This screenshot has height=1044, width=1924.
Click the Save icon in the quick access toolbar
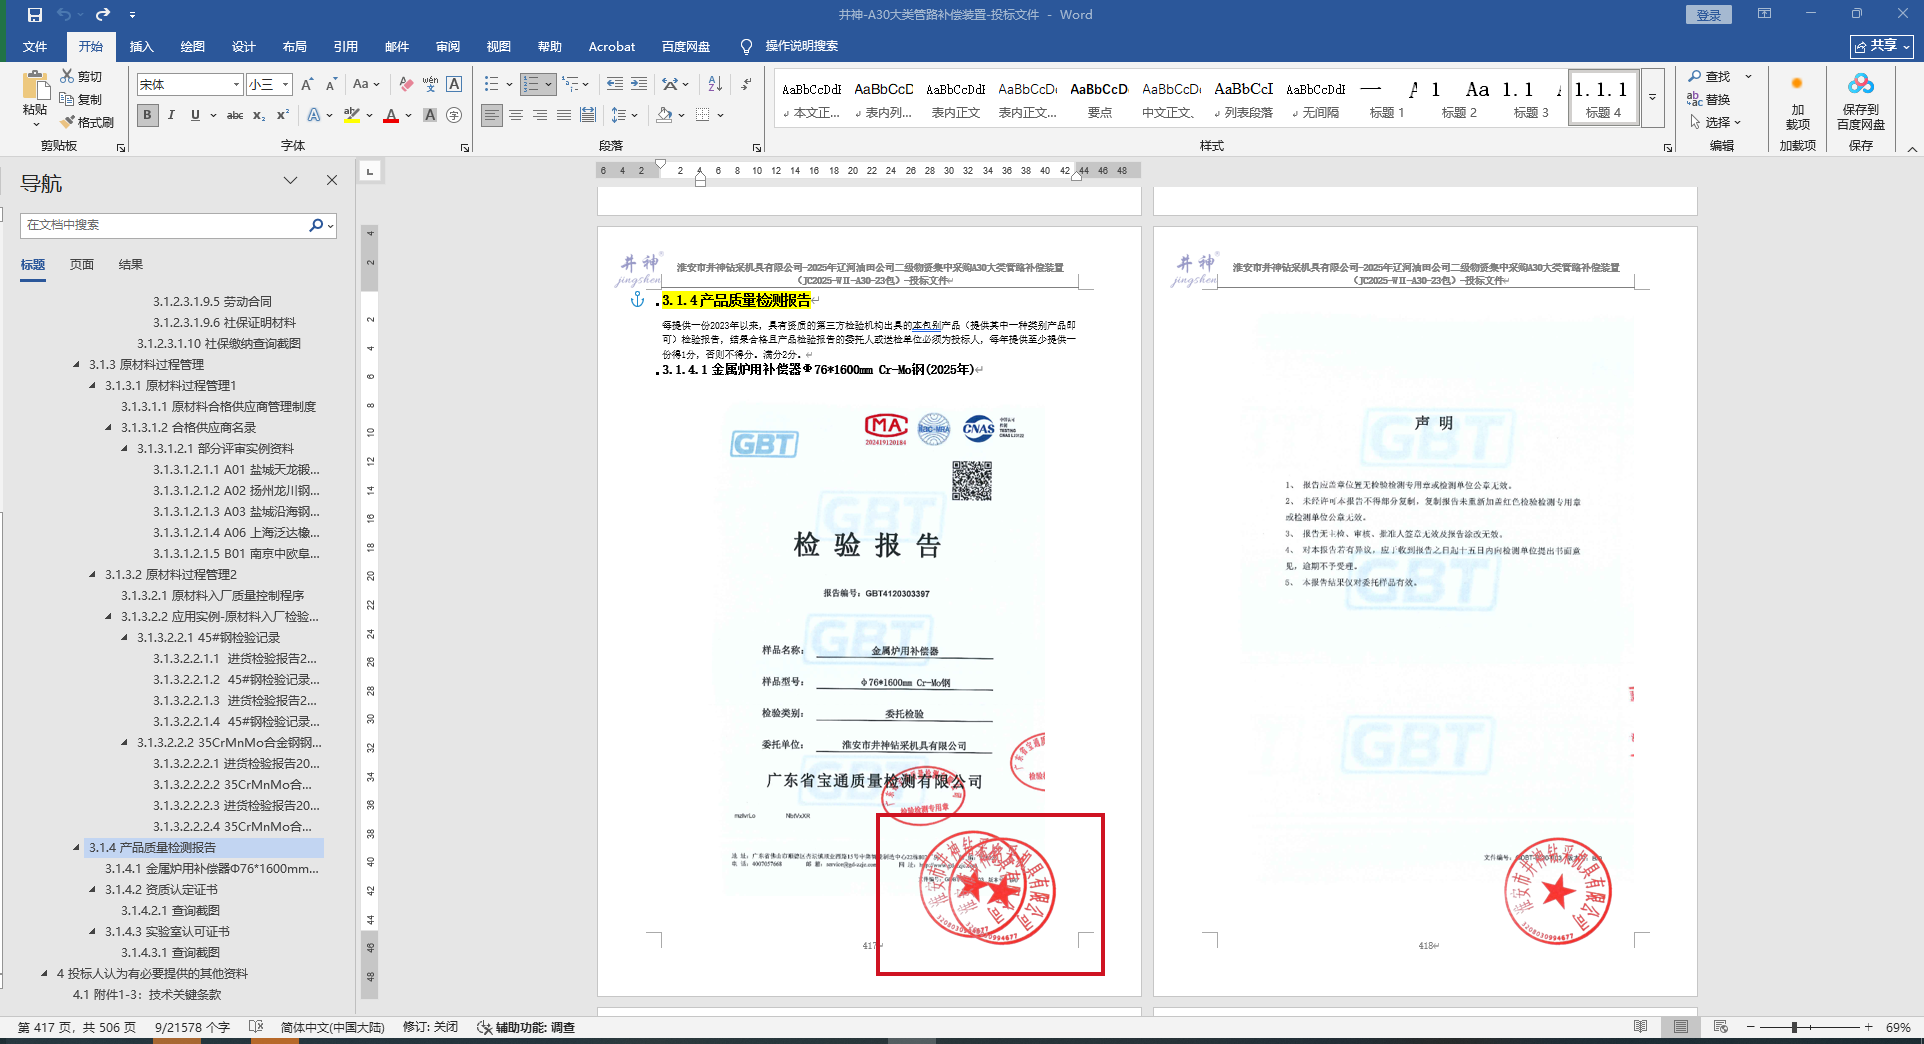tap(35, 15)
